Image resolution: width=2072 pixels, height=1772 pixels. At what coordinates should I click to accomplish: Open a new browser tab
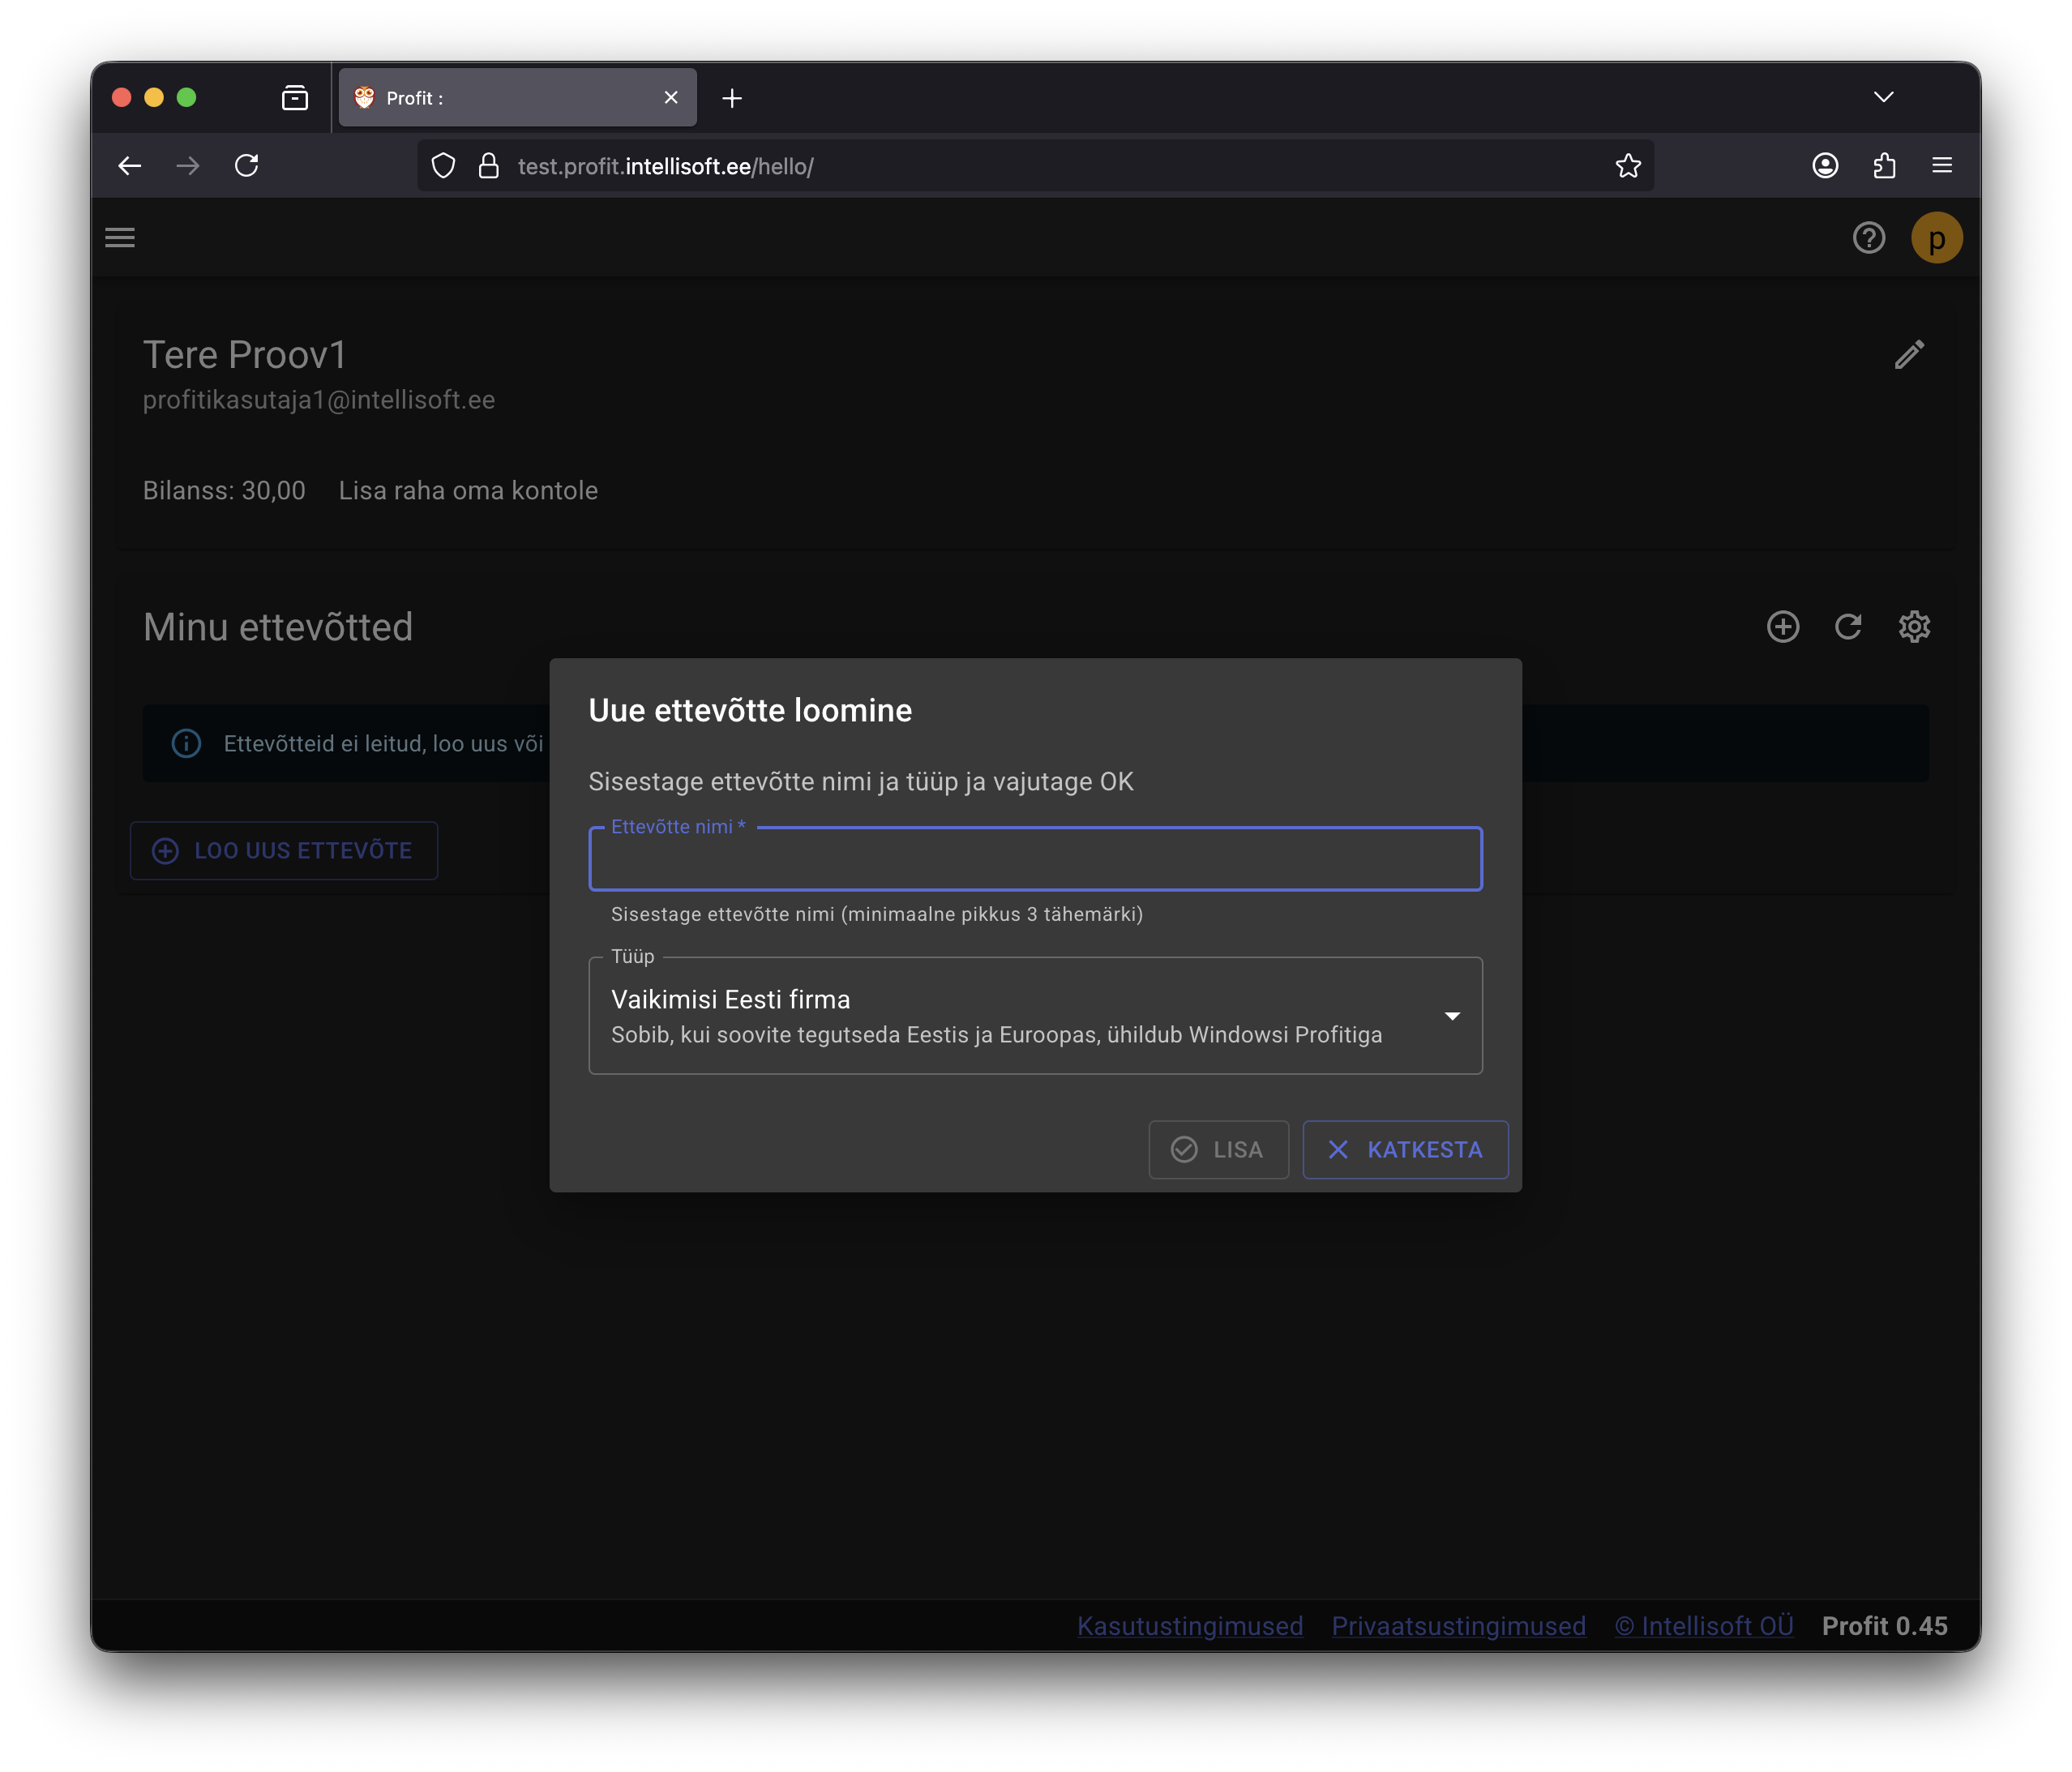point(732,98)
